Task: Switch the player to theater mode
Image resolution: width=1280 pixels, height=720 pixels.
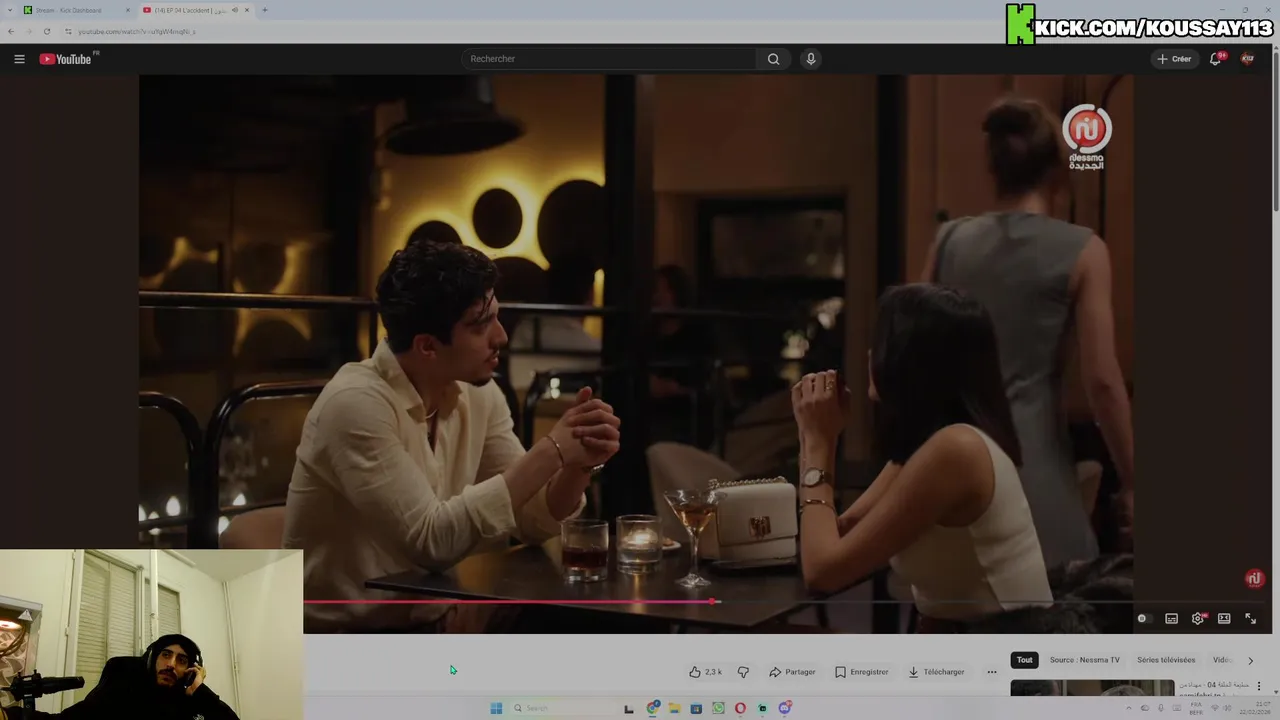Action: pos(1224,619)
